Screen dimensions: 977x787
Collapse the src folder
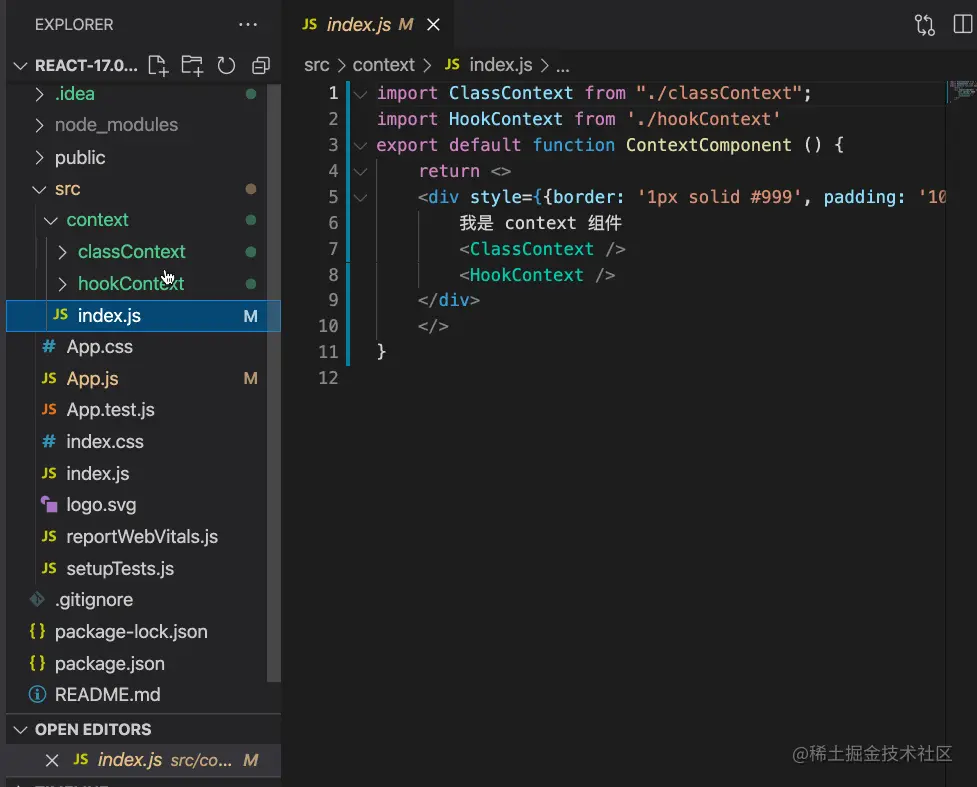[x=39, y=189]
